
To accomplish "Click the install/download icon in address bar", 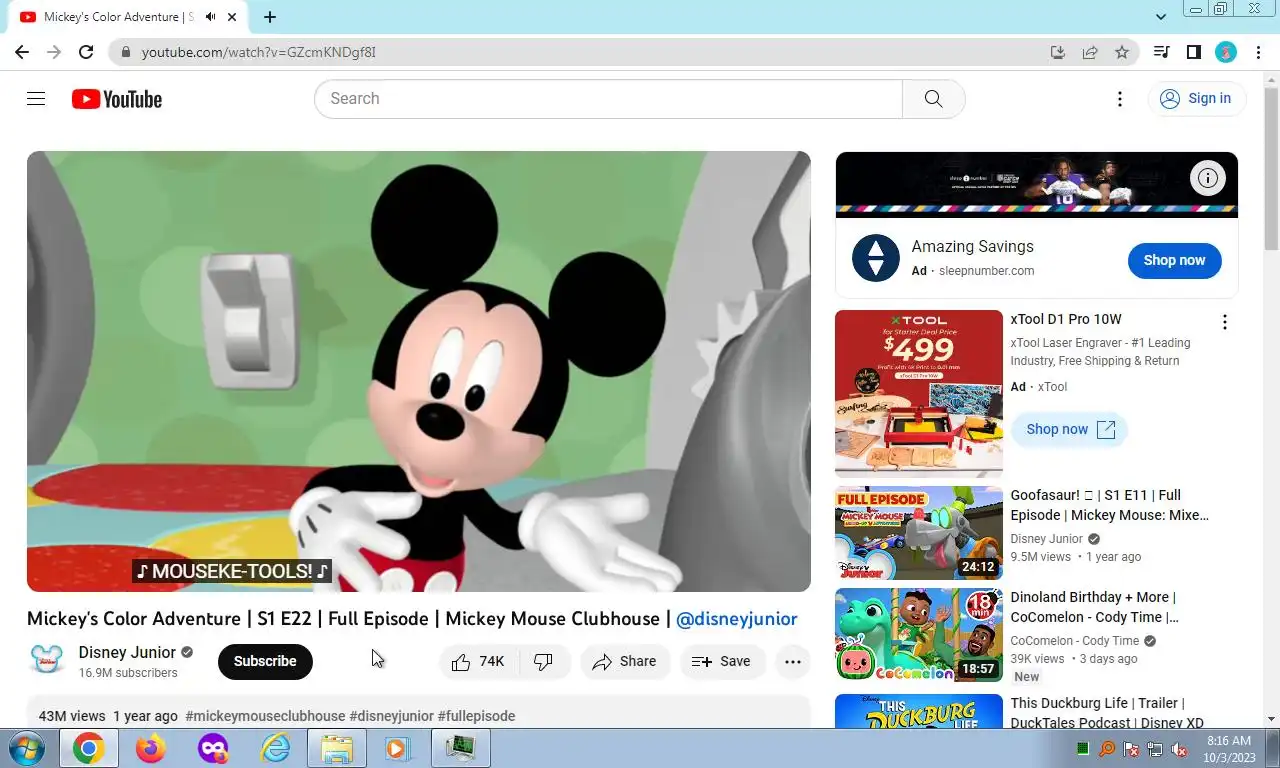I will click(1058, 52).
